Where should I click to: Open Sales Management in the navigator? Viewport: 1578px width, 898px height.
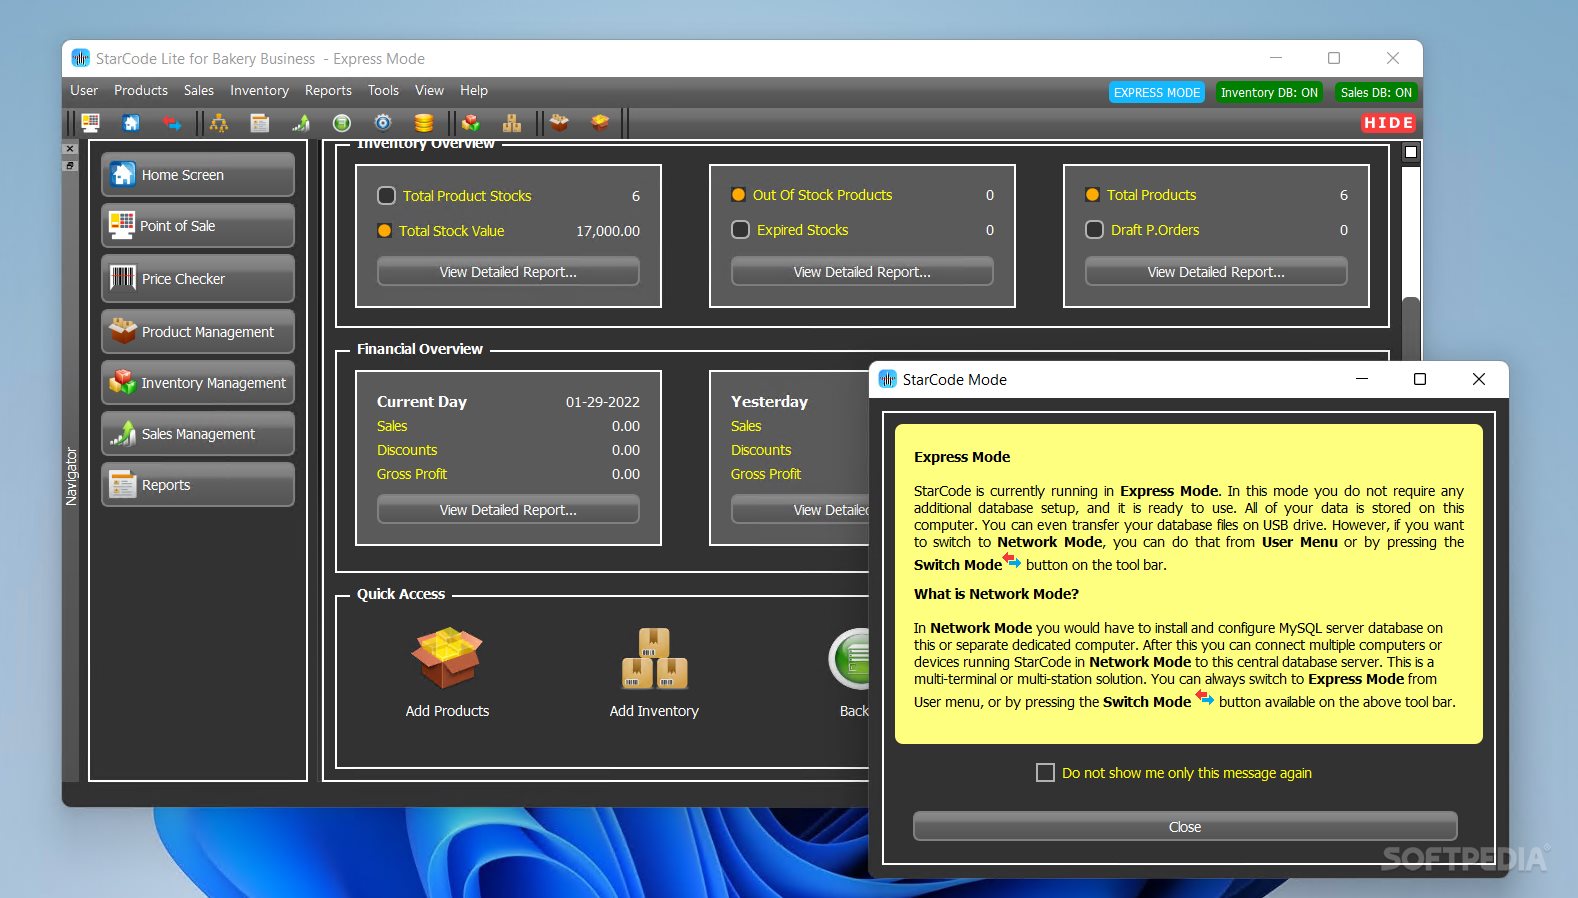tap(198, 434)
